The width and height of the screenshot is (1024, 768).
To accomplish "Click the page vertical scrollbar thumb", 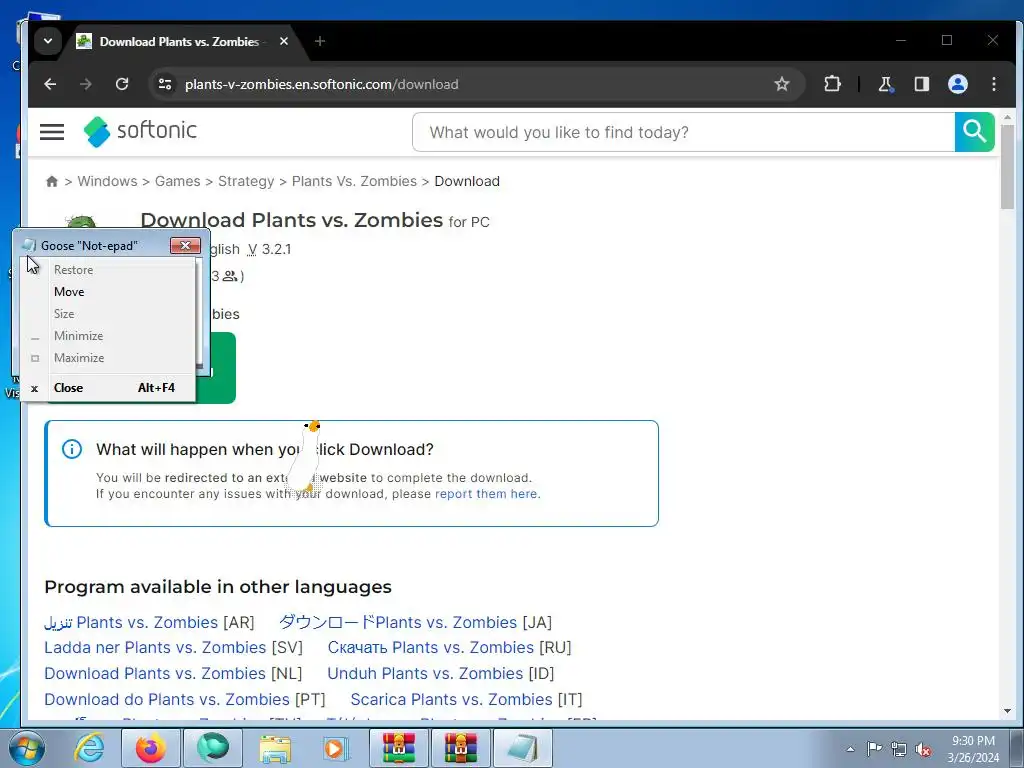I will pos(1007,167).
